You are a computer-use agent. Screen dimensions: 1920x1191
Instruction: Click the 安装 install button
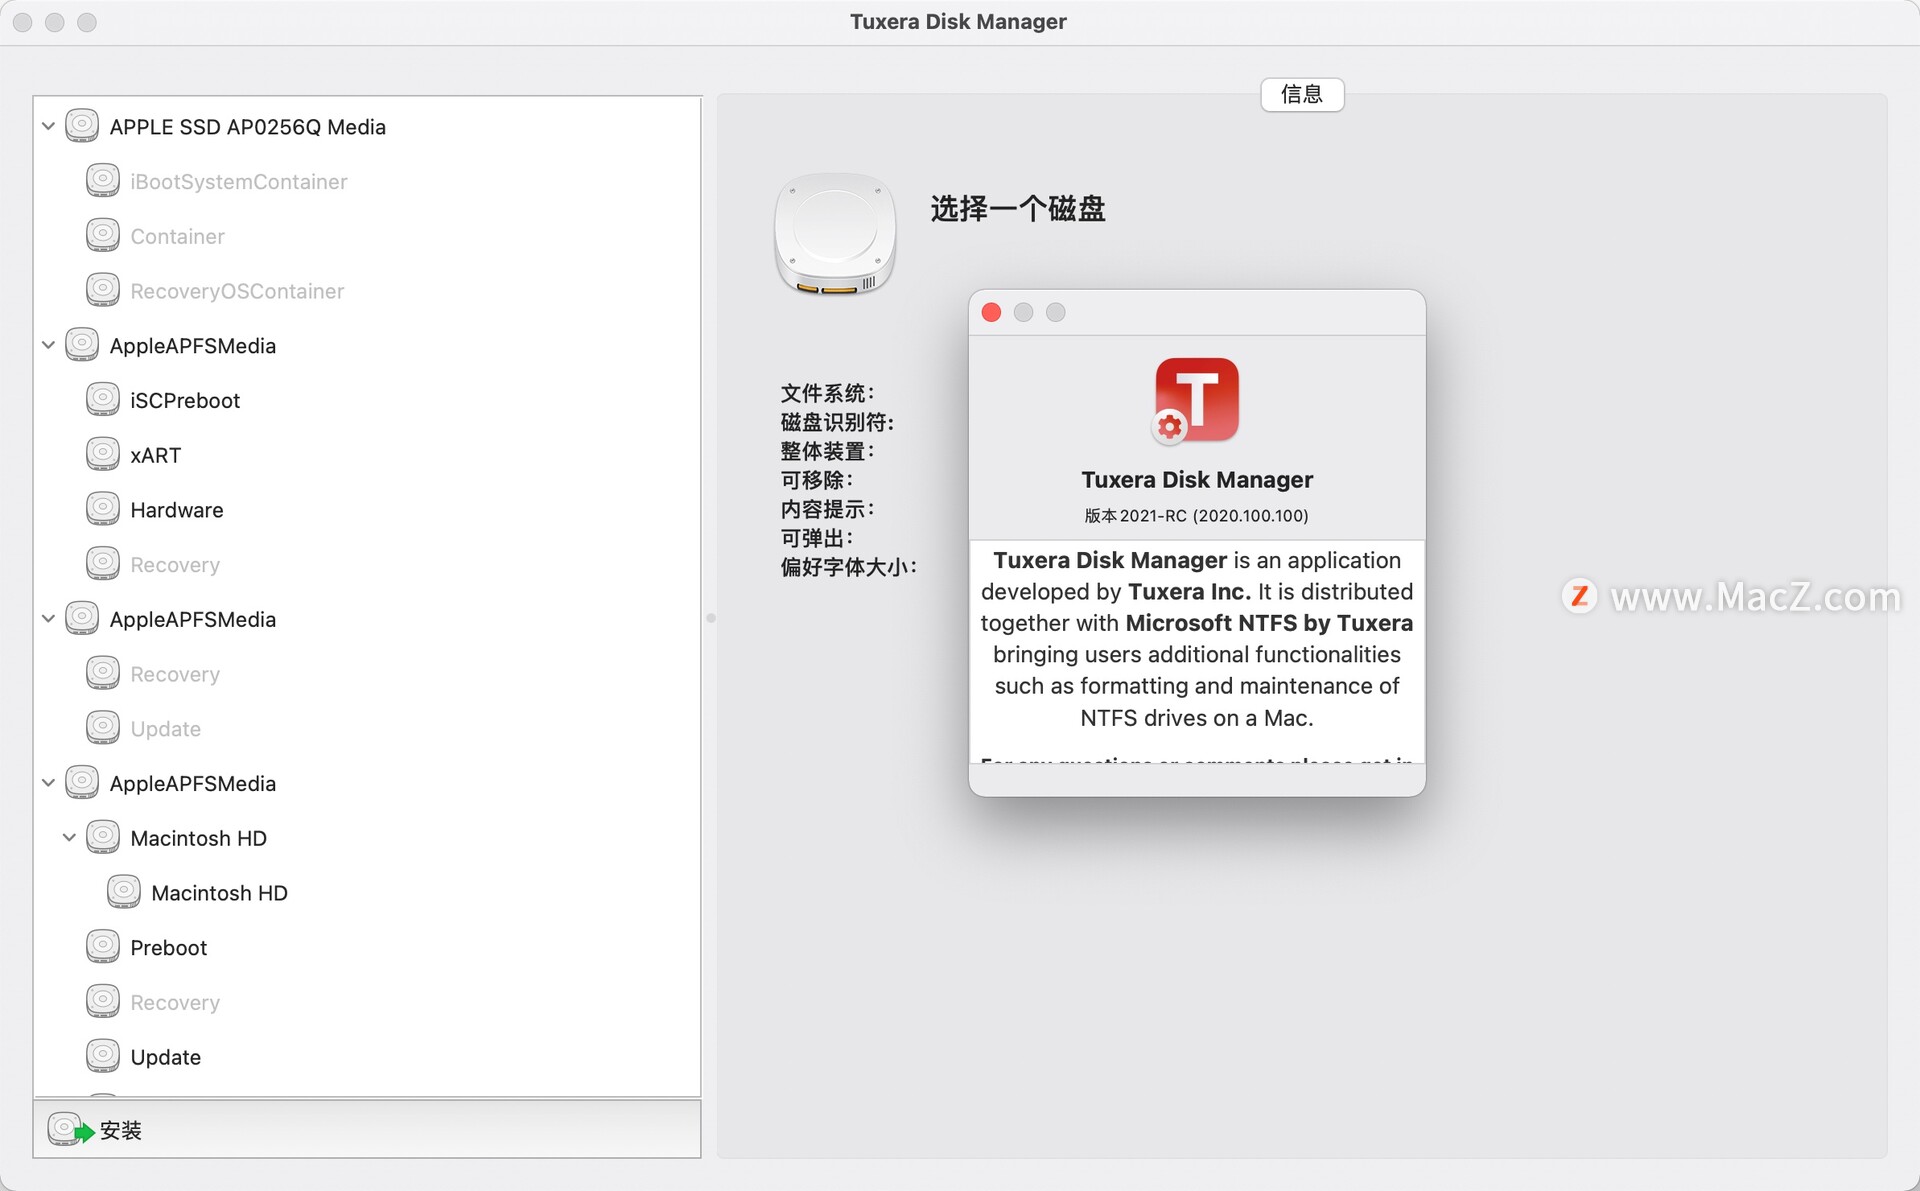tap(95, 1130)
